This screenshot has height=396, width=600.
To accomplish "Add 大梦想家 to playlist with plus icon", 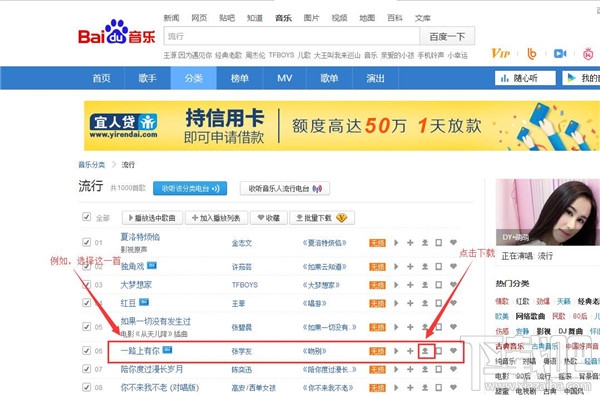I will coord(410,285).
